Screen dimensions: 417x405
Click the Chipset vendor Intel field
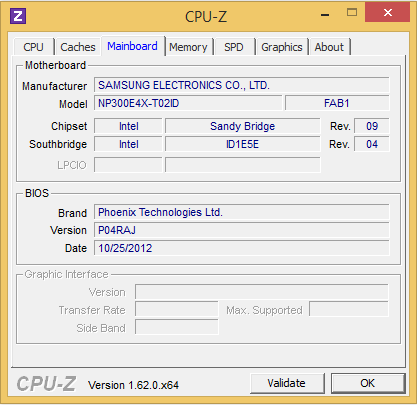(128, 126)
